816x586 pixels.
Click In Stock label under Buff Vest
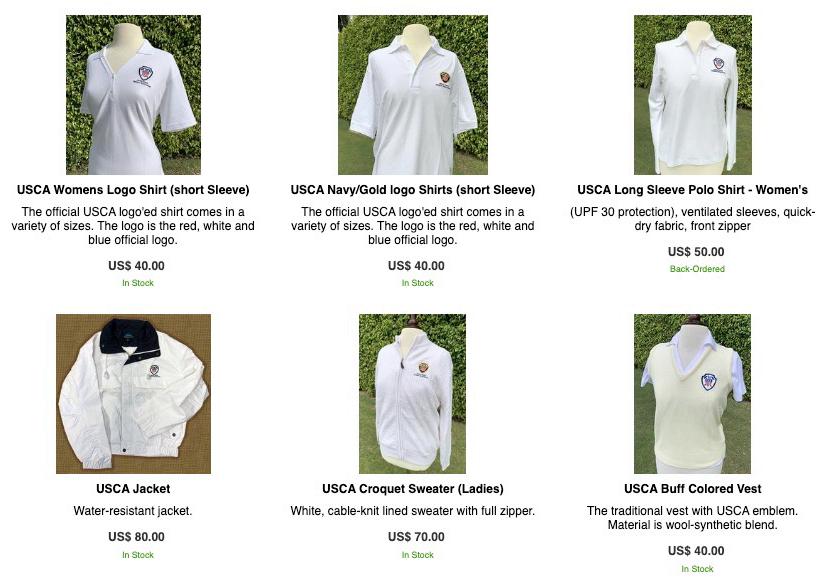pyautogui.click(x=697, y=569)
